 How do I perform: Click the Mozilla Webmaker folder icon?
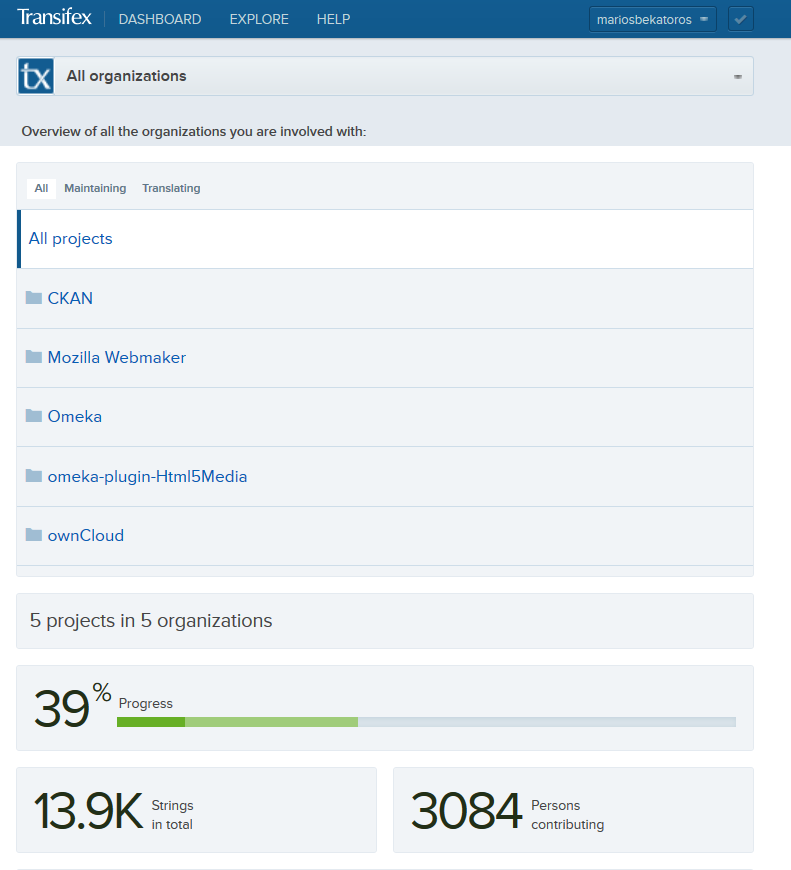point(34,357)
